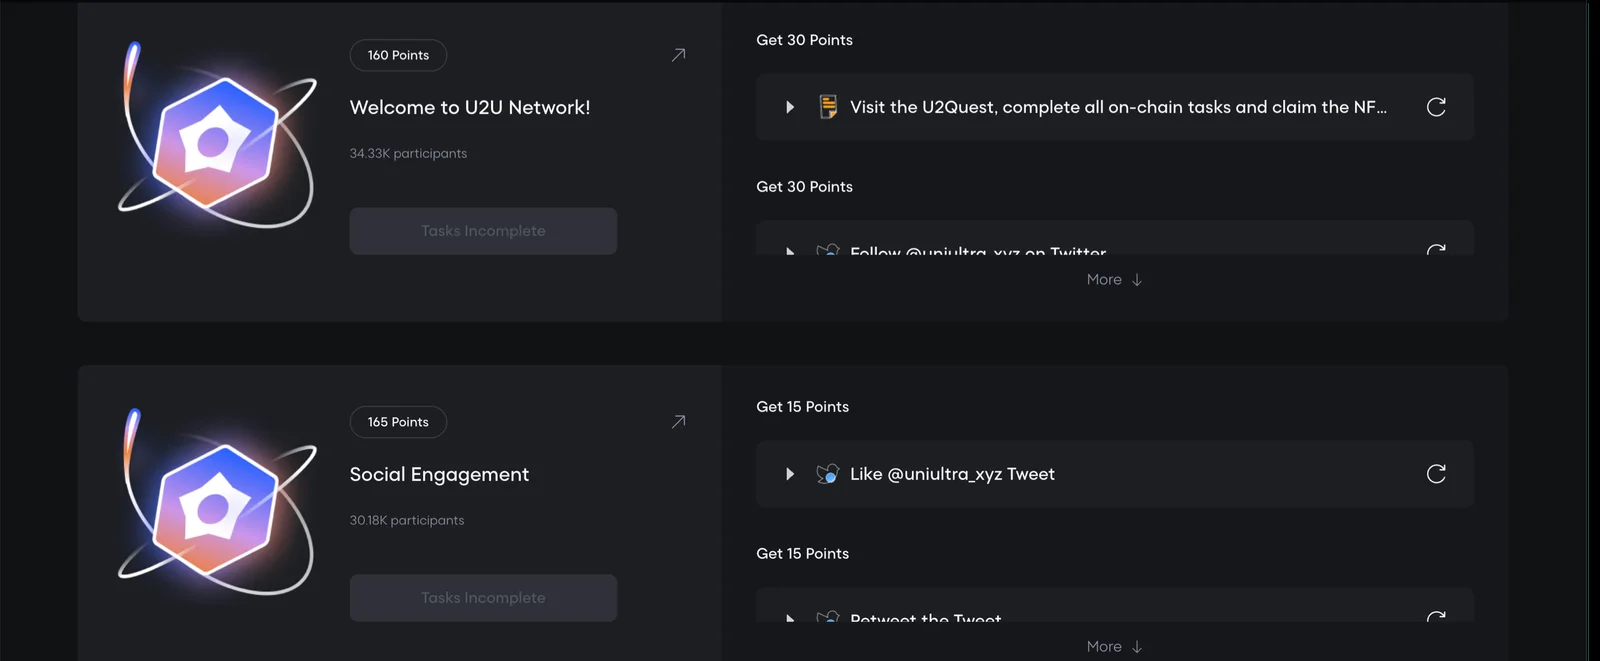Click the 160 Points badge

(x=398, y=55)
